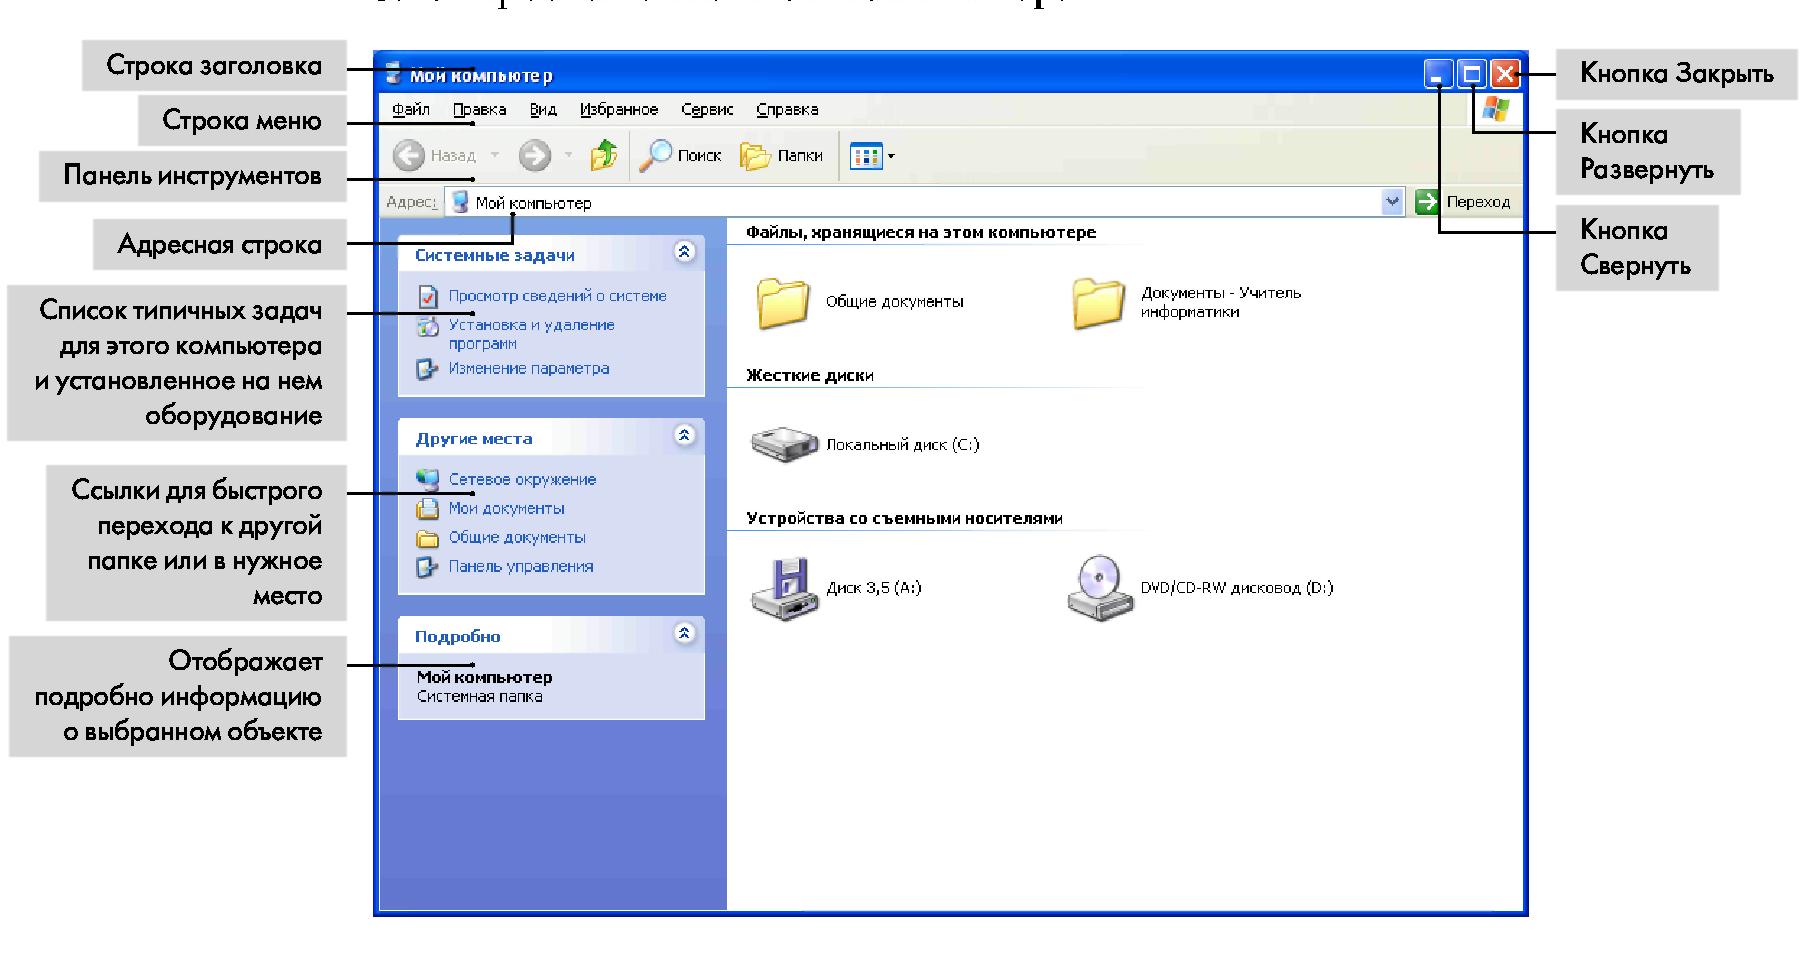Open Forward button history dropdown arrow
This screenshot has width=1819, height=962.
point(568,156)
